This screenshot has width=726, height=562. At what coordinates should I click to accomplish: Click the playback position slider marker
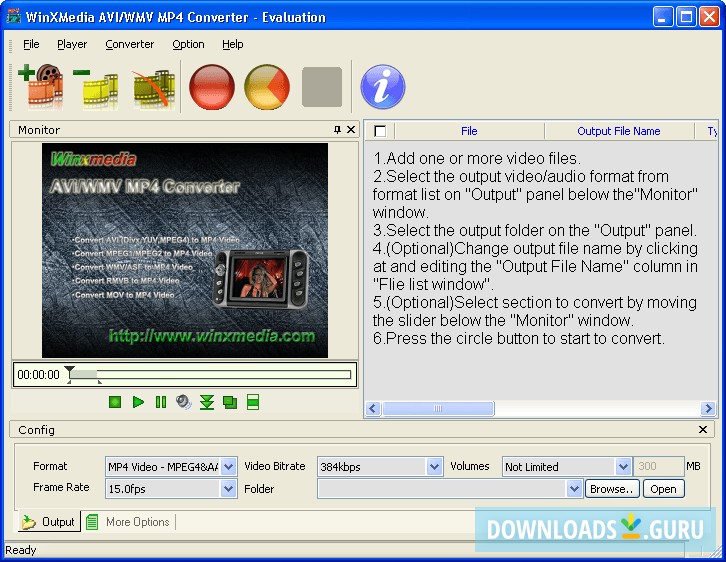pyautogui.click(x=69, y=370)
